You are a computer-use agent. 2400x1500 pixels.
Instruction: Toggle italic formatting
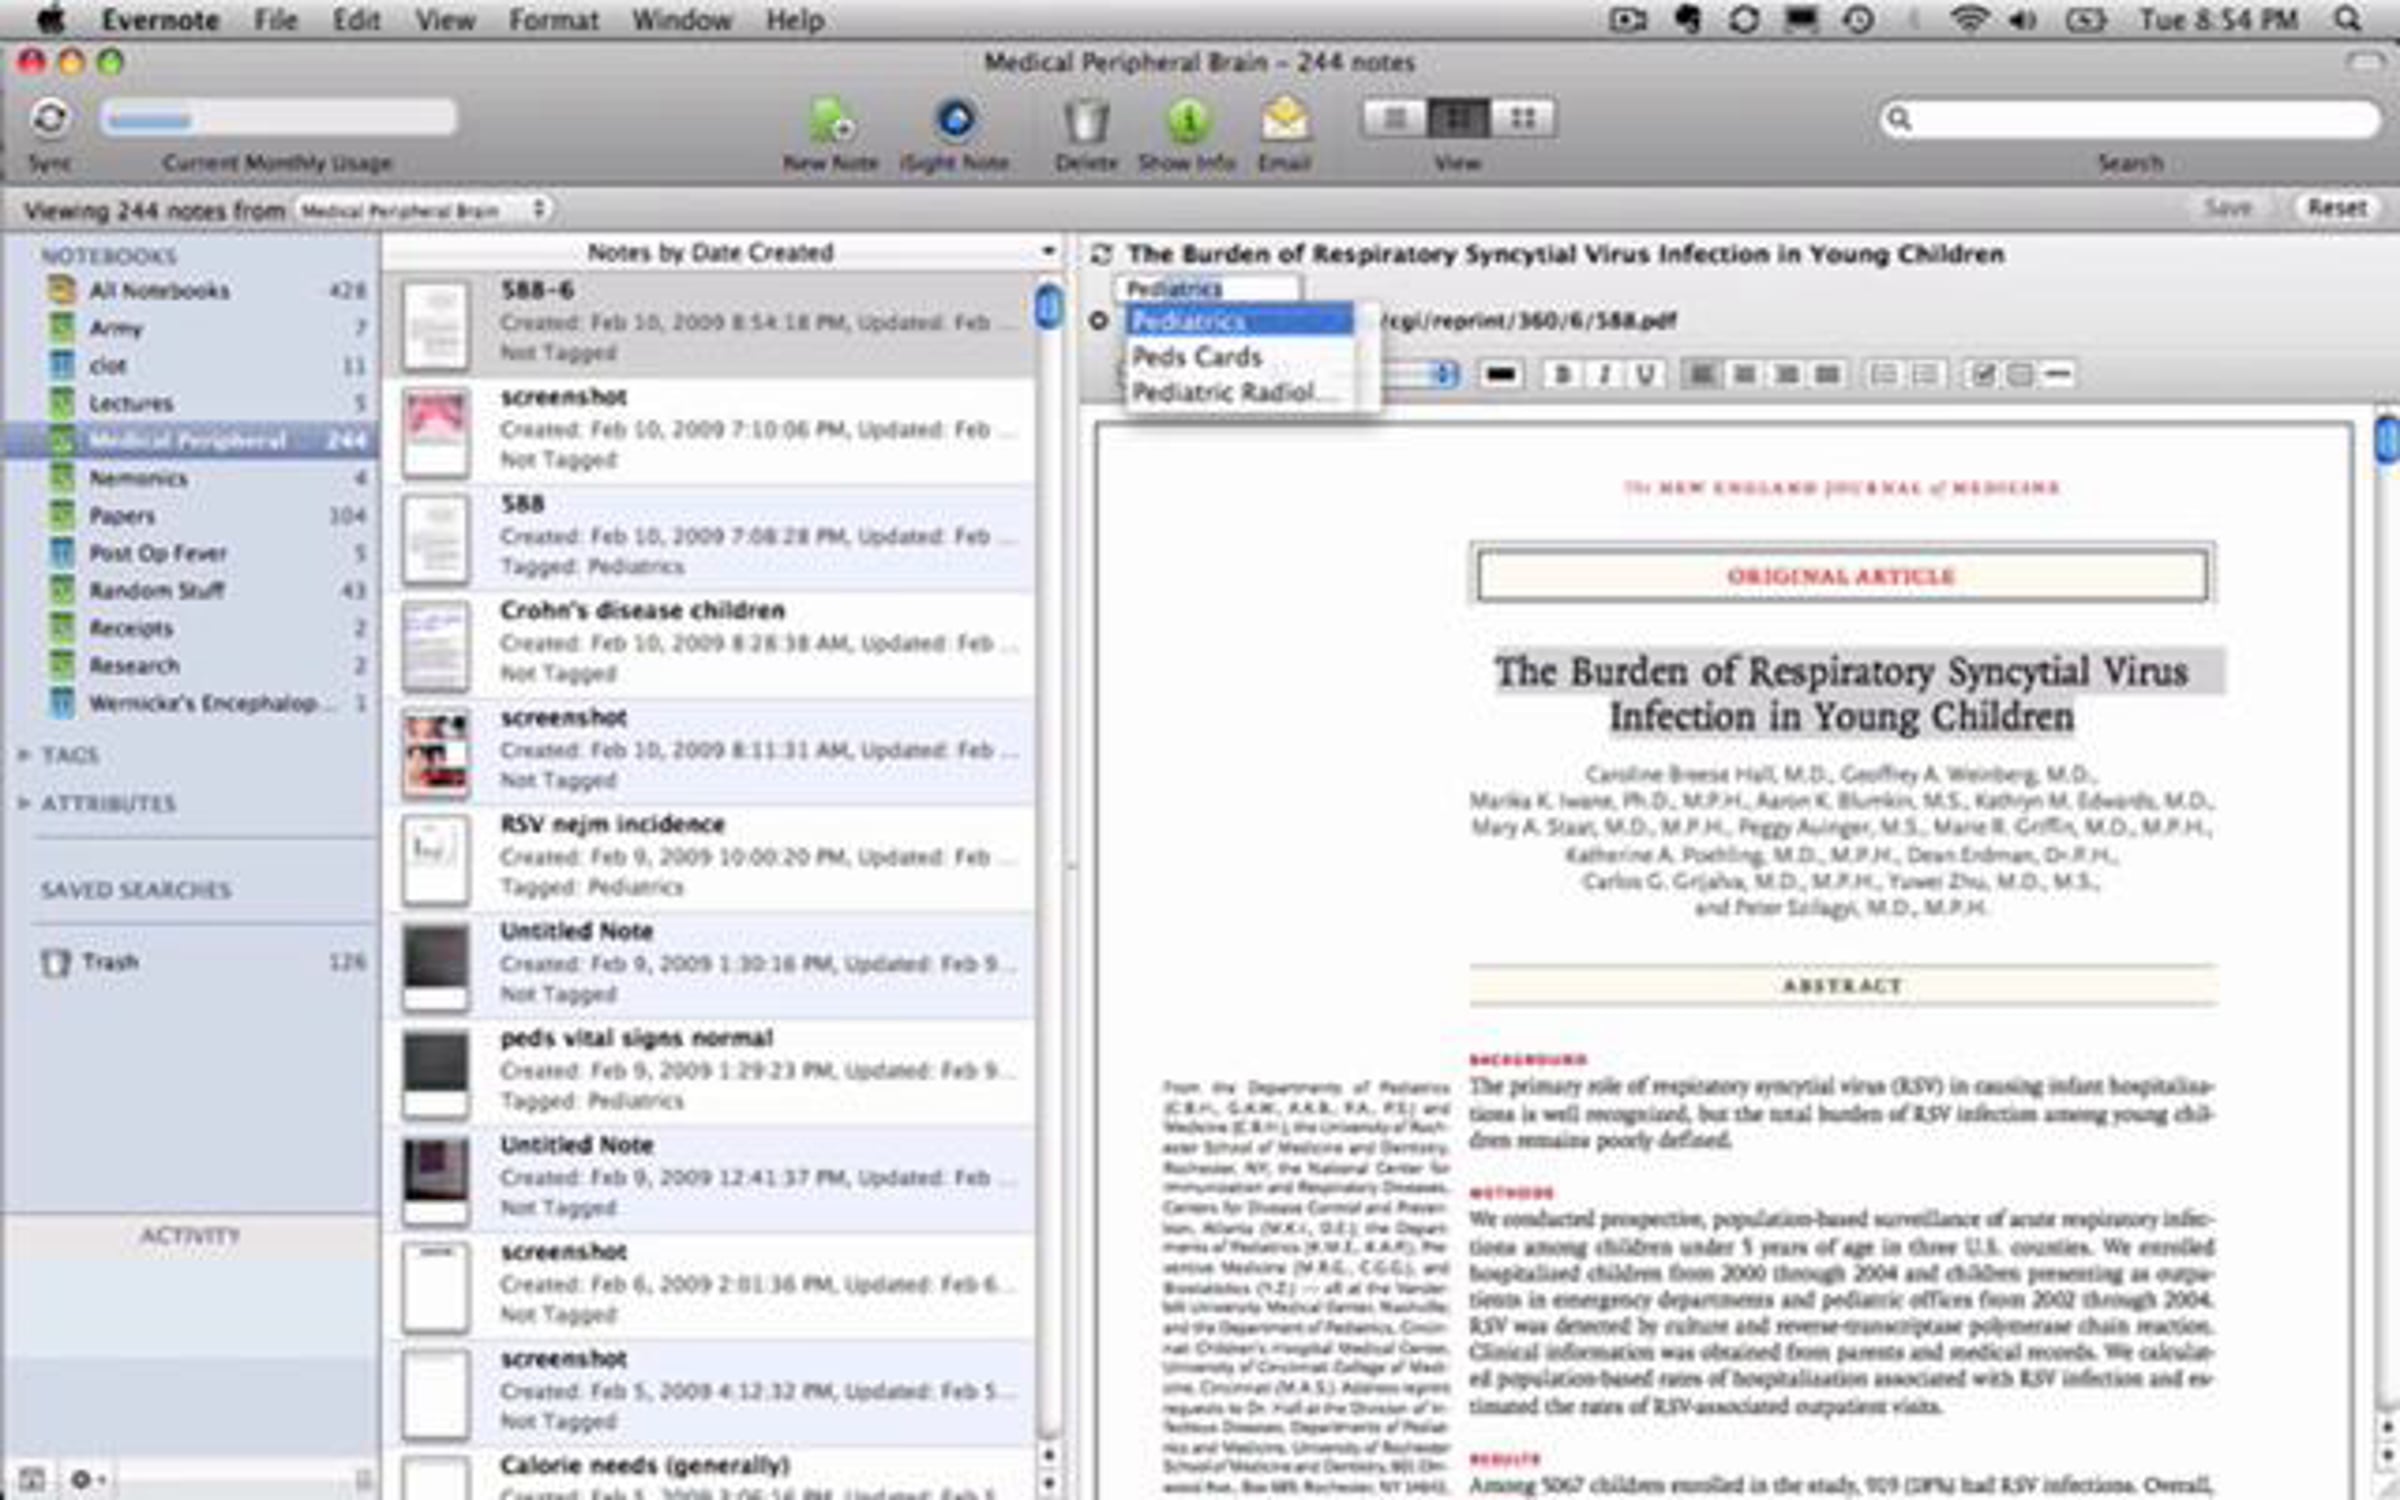click(1604, 374)
